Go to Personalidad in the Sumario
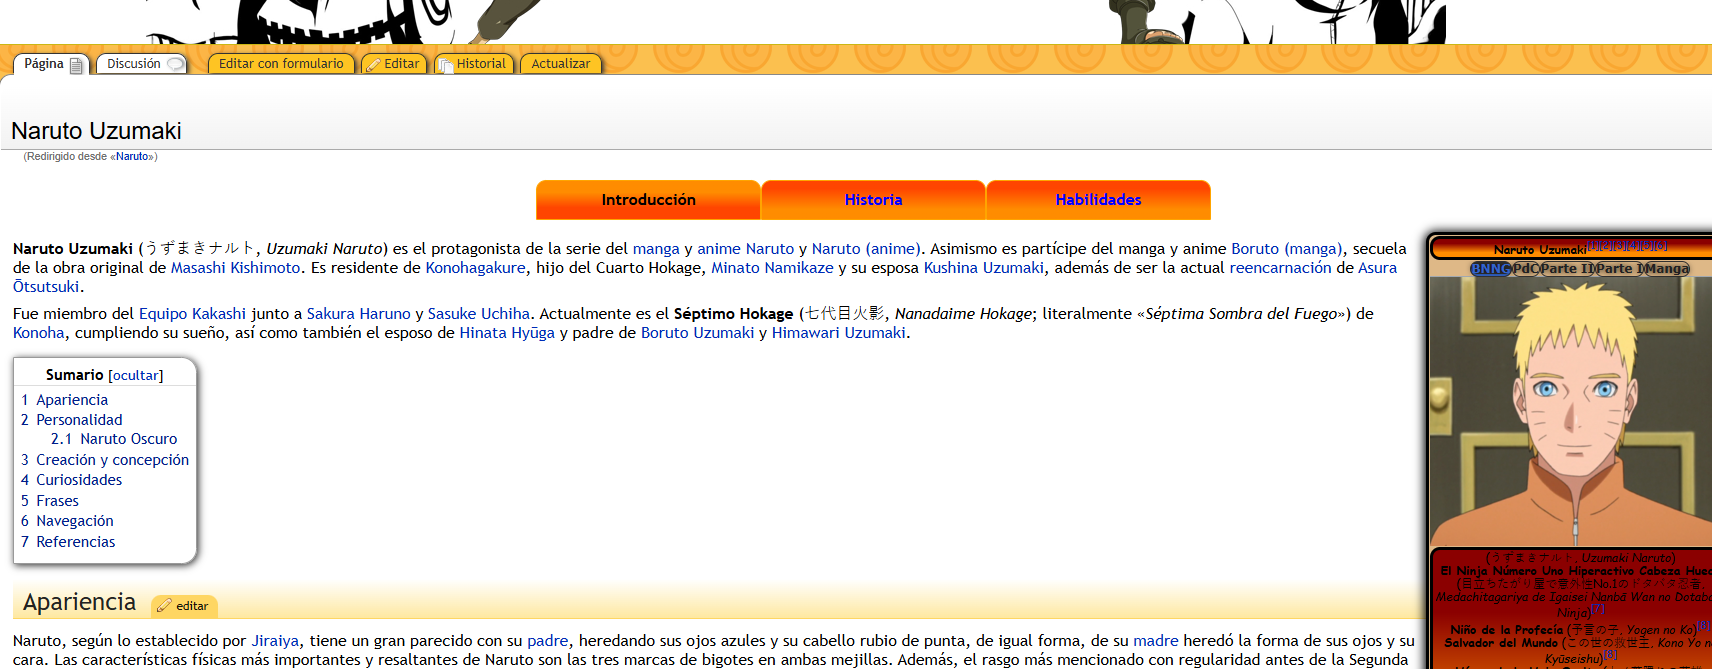 coord(79,420)
